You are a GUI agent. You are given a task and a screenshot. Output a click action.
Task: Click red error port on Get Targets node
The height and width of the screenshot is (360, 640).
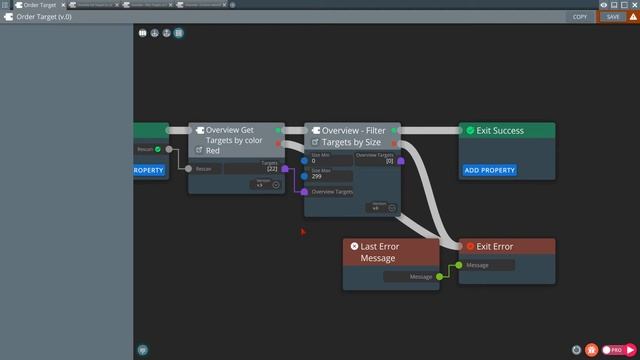278,143
